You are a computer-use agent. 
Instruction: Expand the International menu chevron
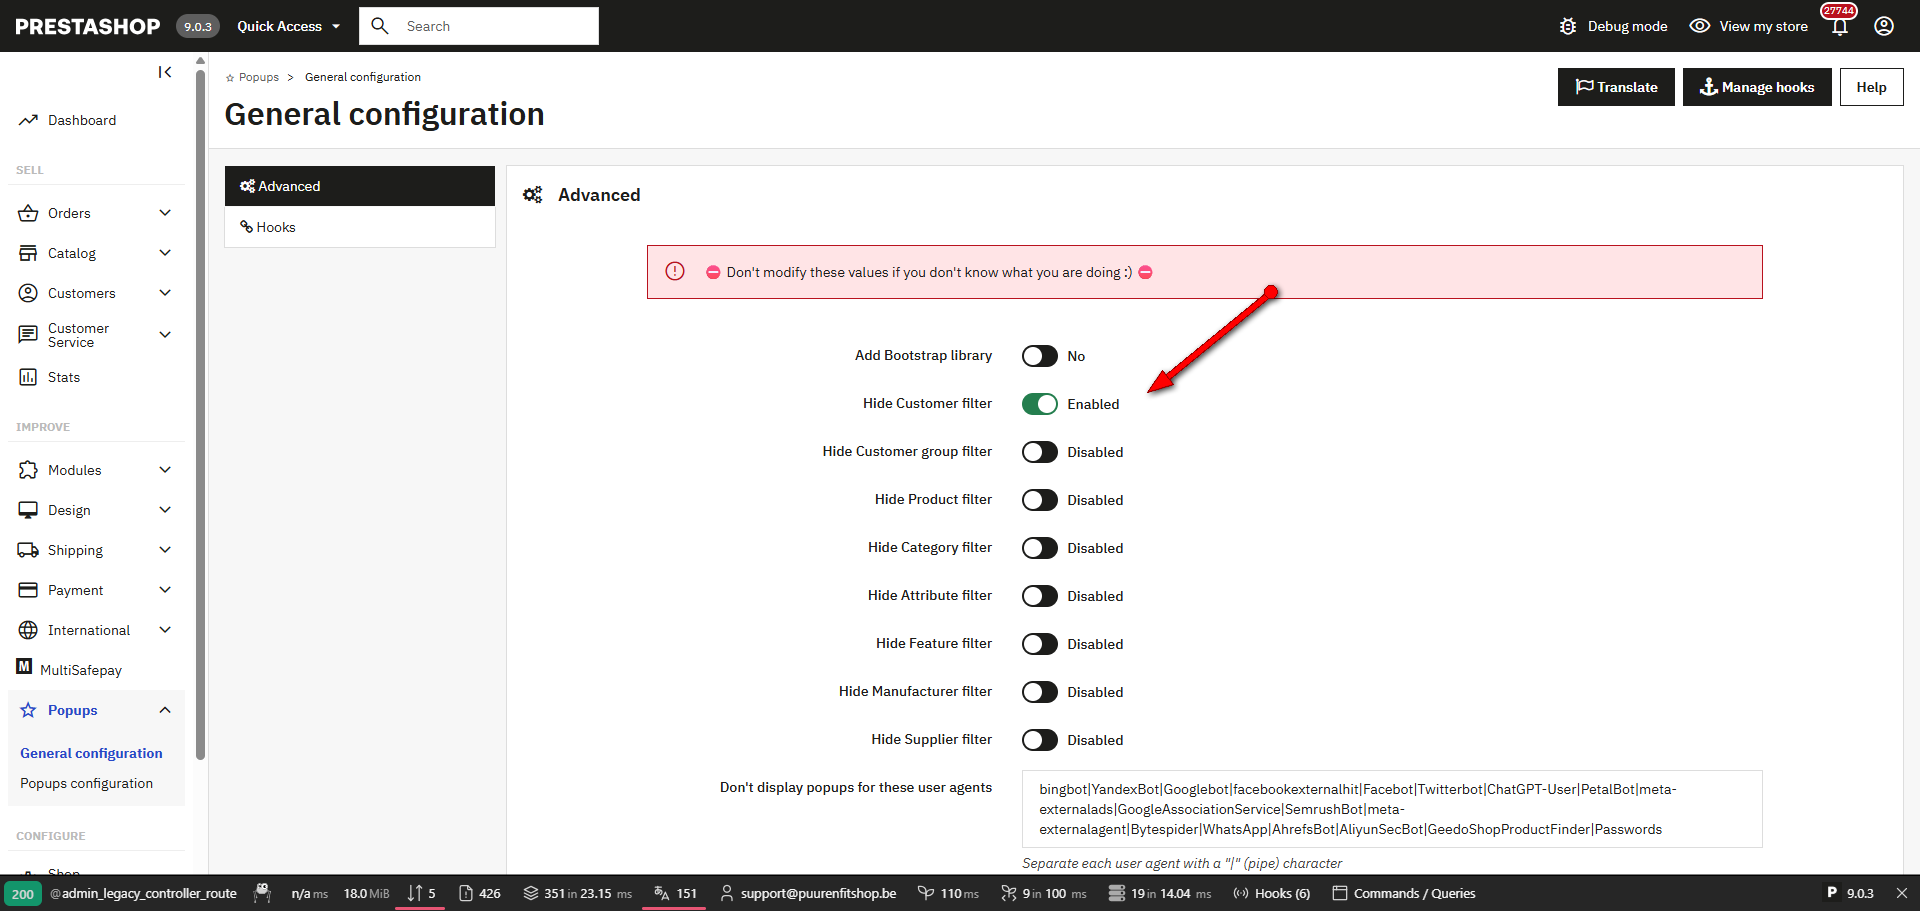[x=165, y=630]
